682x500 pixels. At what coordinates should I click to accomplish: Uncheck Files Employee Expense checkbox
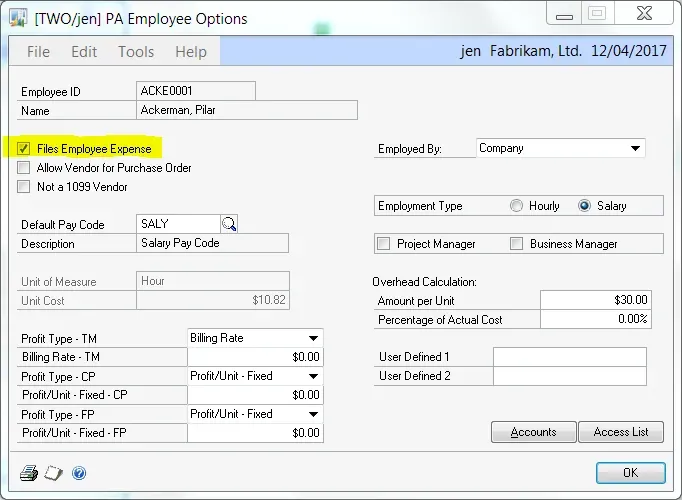point(24,149)
